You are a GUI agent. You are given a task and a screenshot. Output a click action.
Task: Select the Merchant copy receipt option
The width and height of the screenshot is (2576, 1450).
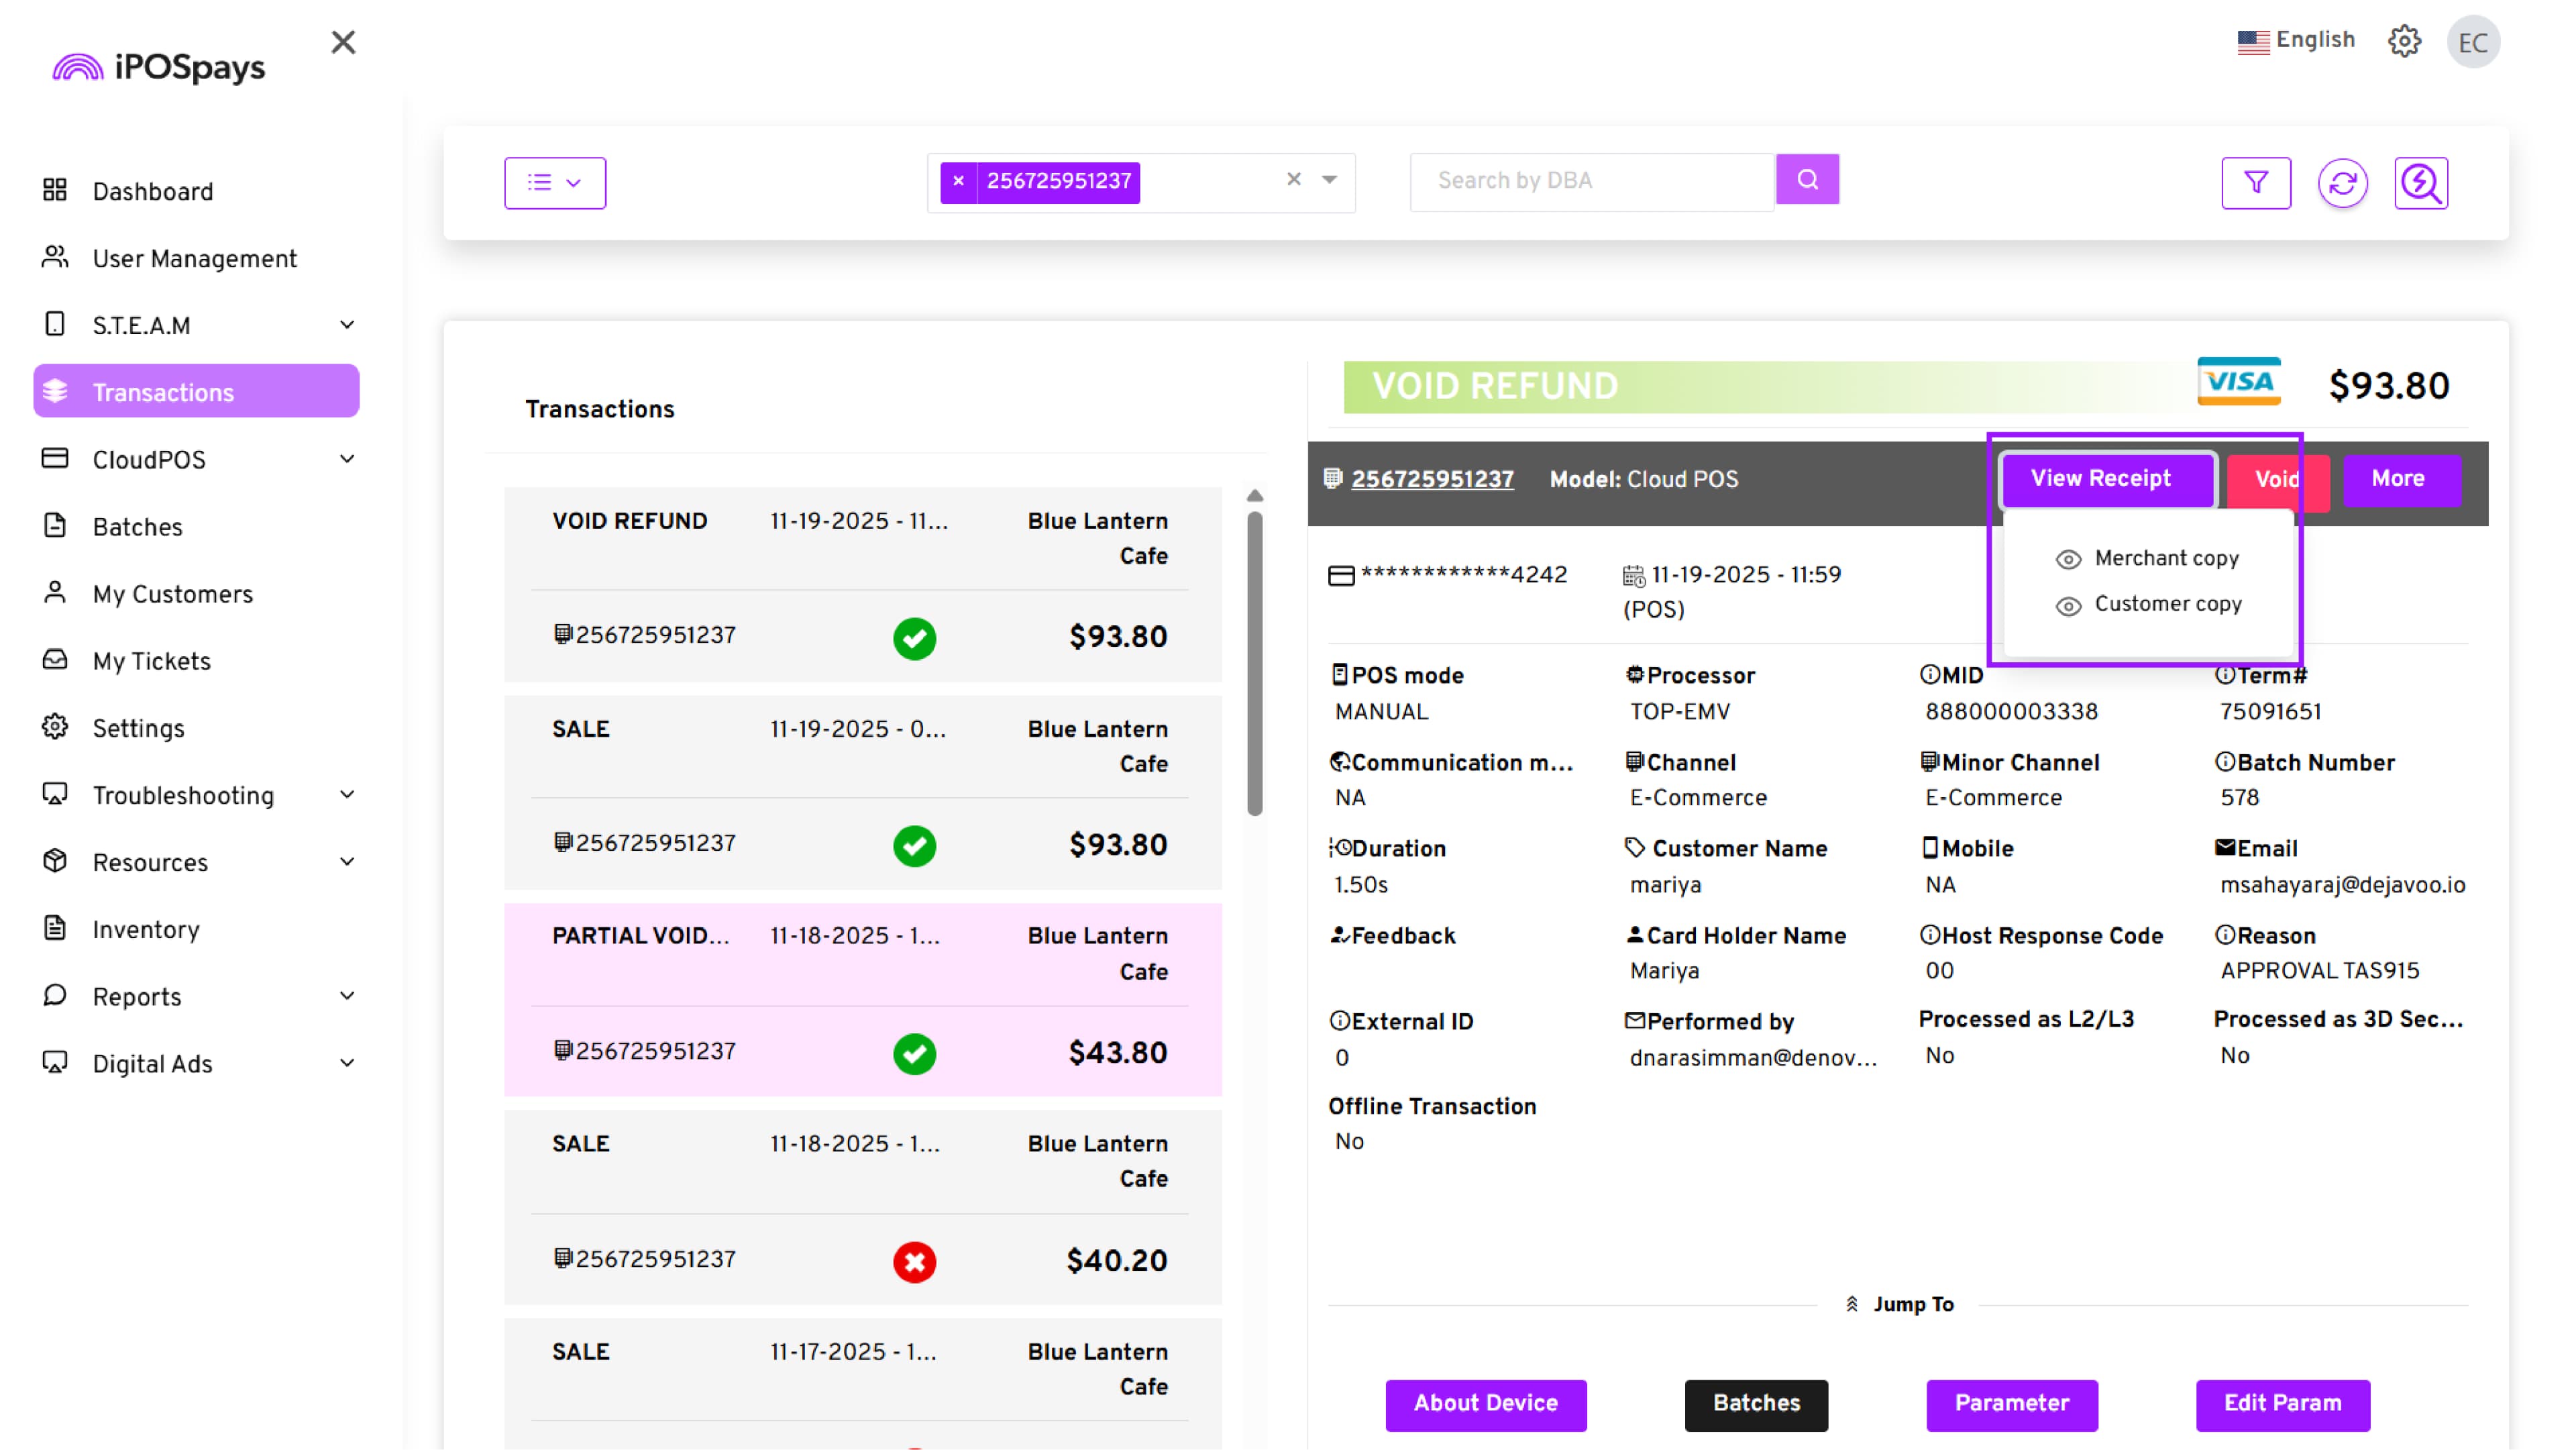coord(2165,558)
